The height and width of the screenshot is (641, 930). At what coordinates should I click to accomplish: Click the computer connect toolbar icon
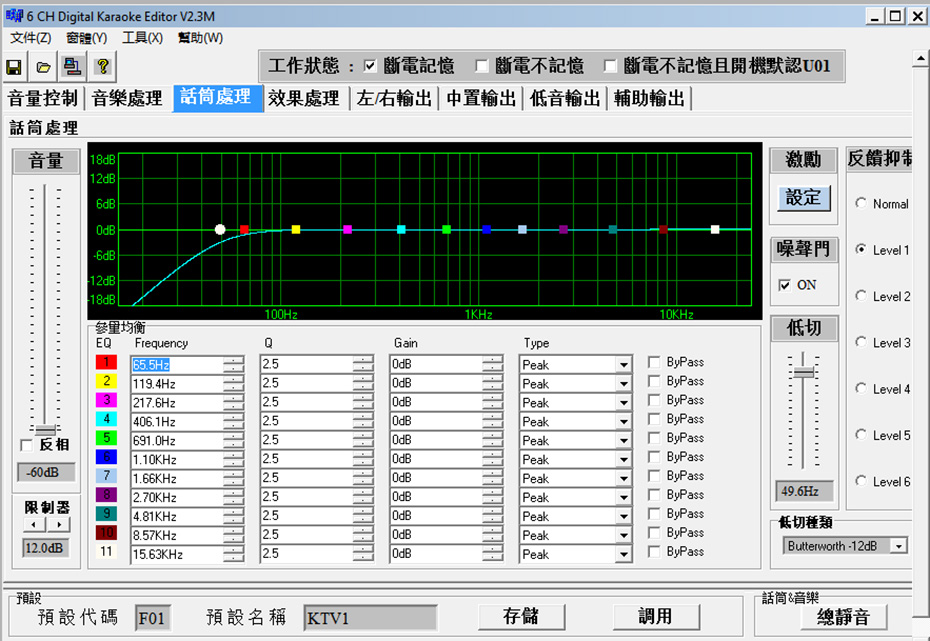(x=72, y=66)
